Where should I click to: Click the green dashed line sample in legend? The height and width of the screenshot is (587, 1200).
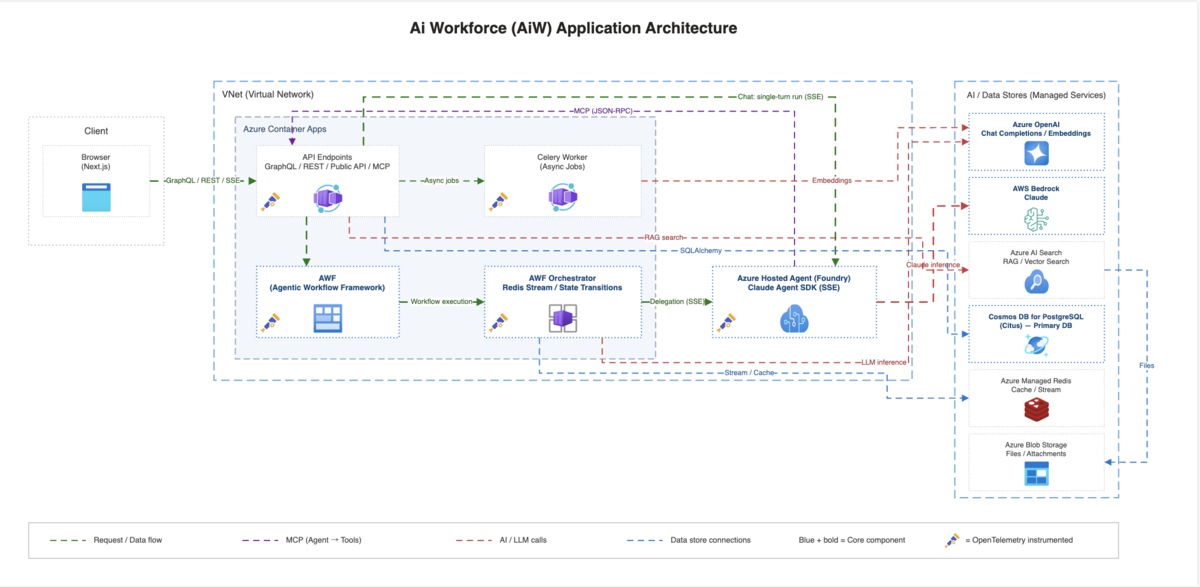(67, 540)
